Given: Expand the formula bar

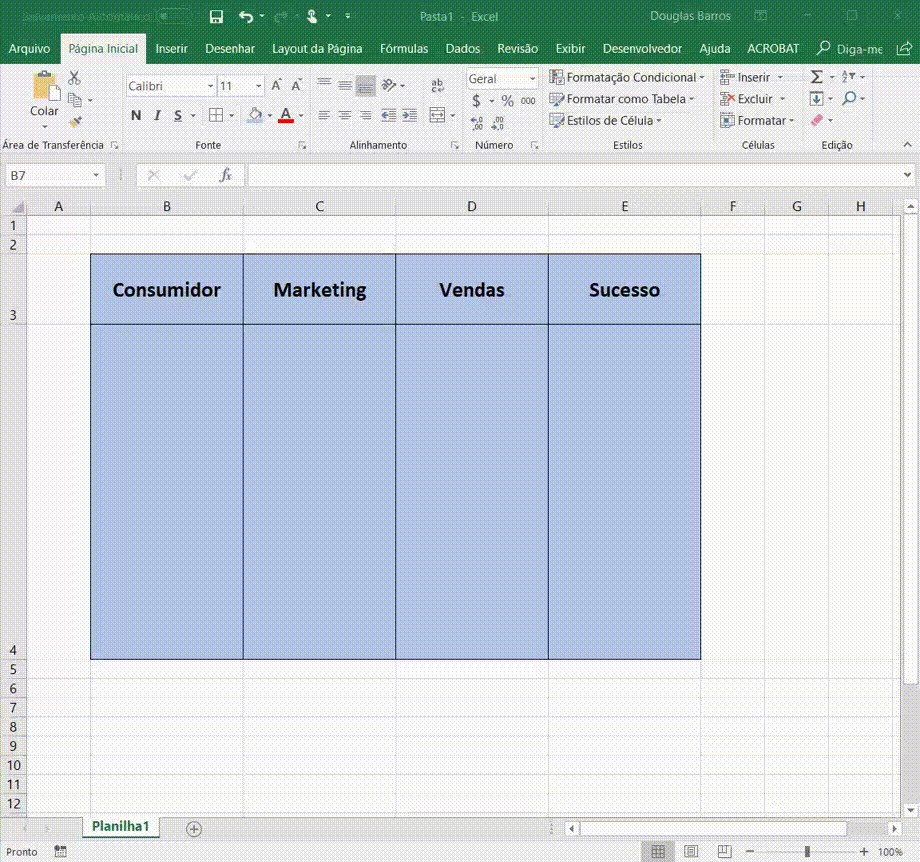Looking at the screenshot, I should pyautogui.click(x=907, y=175).
